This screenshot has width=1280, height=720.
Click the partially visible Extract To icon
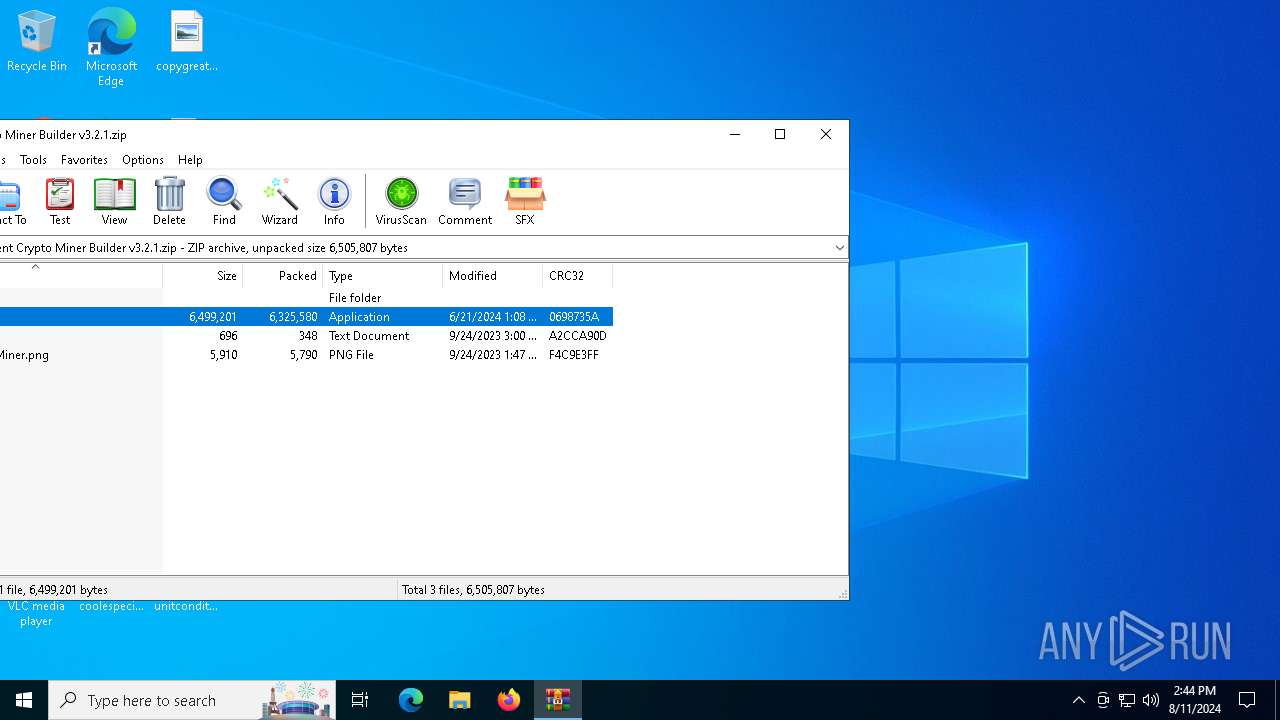(x=12, y=201)
